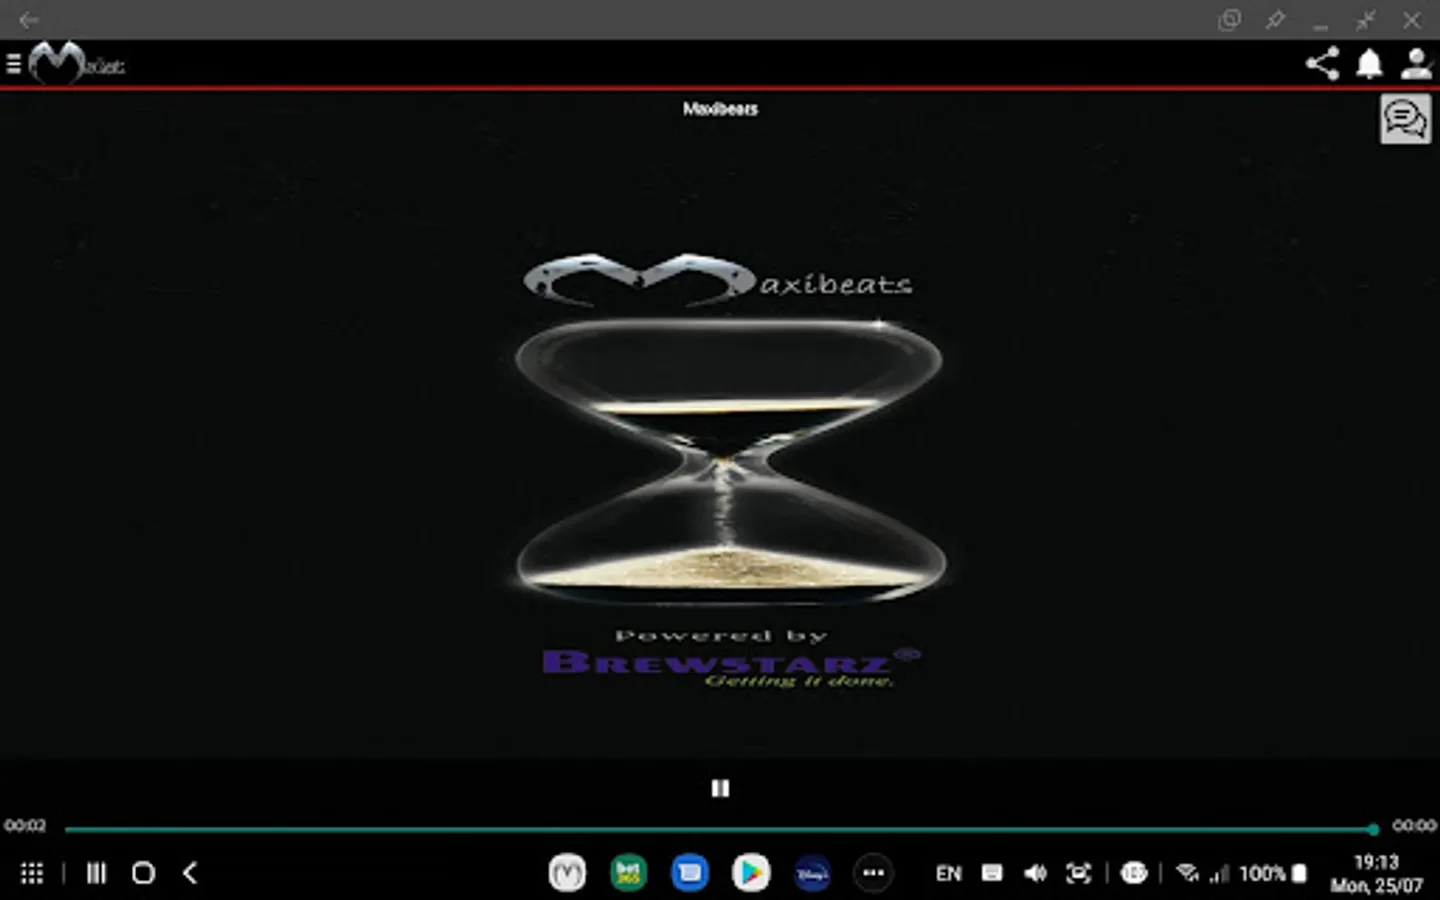Open the hamburger menu beside Maxibeats logo
Screen dimensions: 1440x900
coord(13,65)
